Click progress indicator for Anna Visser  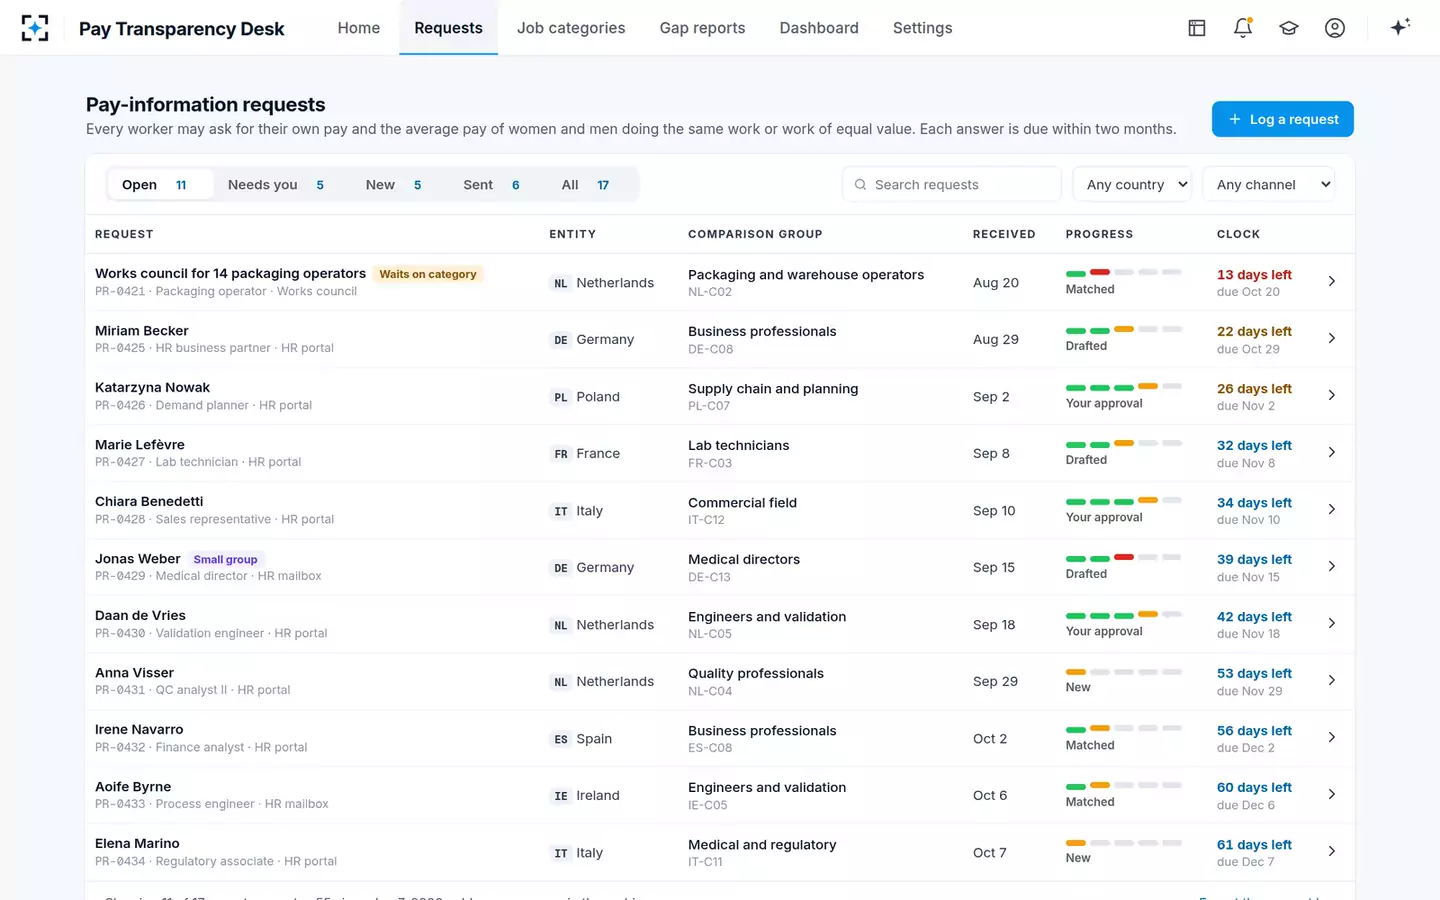tap(1124, 672)
